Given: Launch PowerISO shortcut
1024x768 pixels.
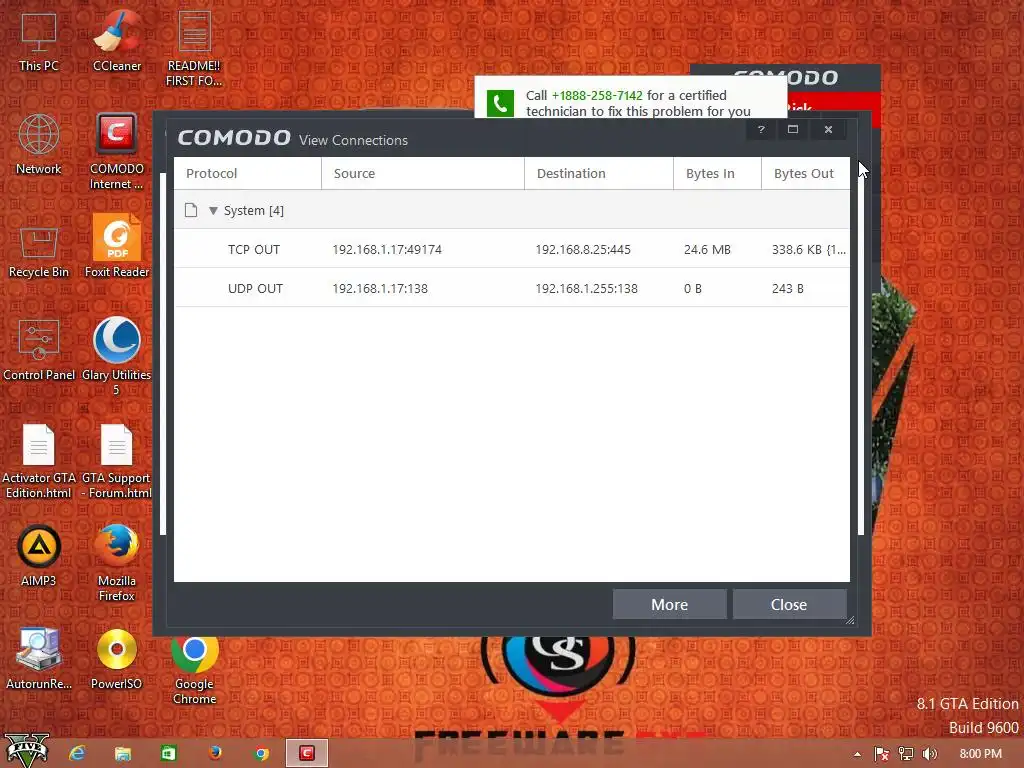Looking at the screenshot, I should coord(117,658).
